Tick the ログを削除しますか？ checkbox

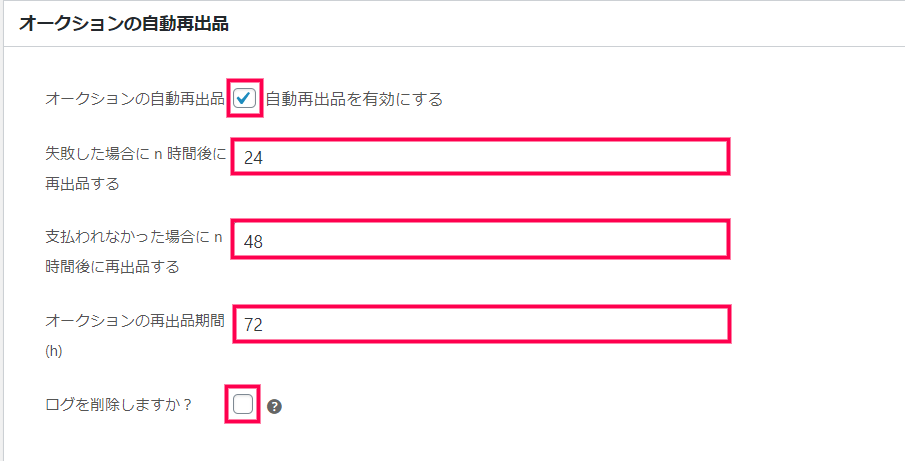click(243, 404)
